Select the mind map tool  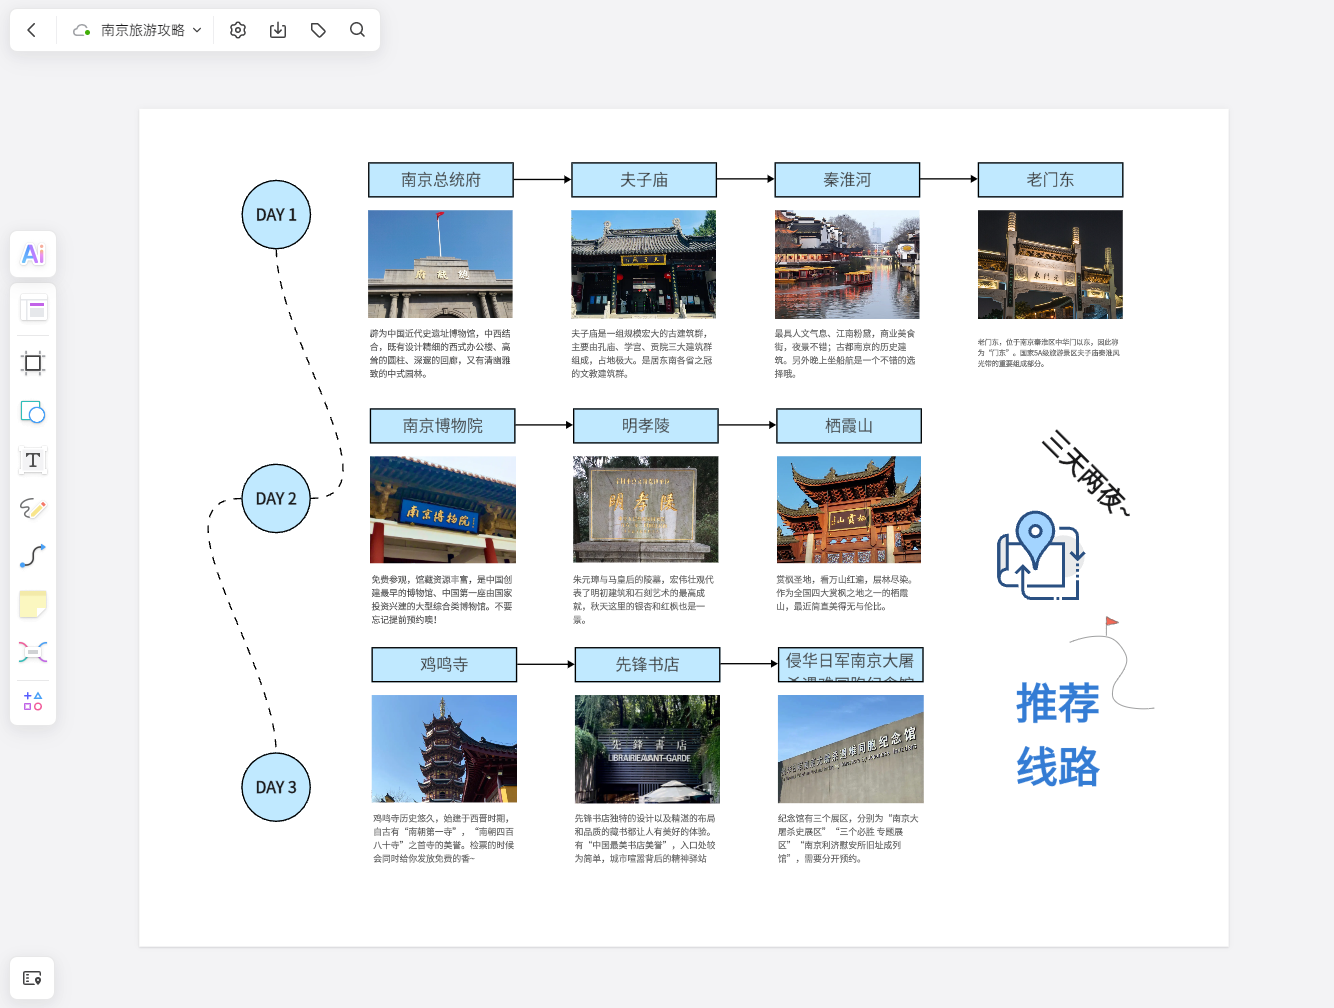[x=33, y=652]
